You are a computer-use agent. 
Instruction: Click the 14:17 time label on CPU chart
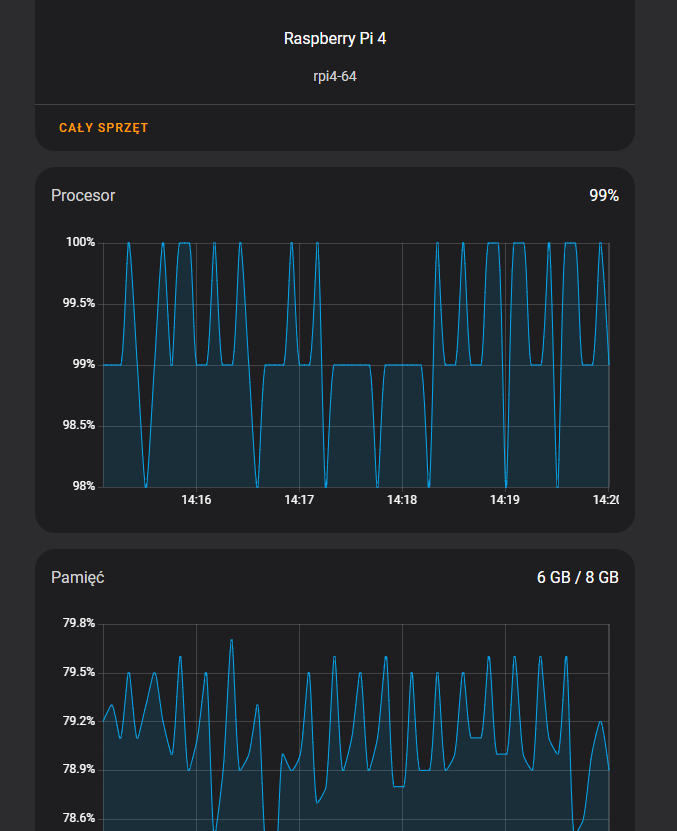pyautogui.click(x=299, y=500)
